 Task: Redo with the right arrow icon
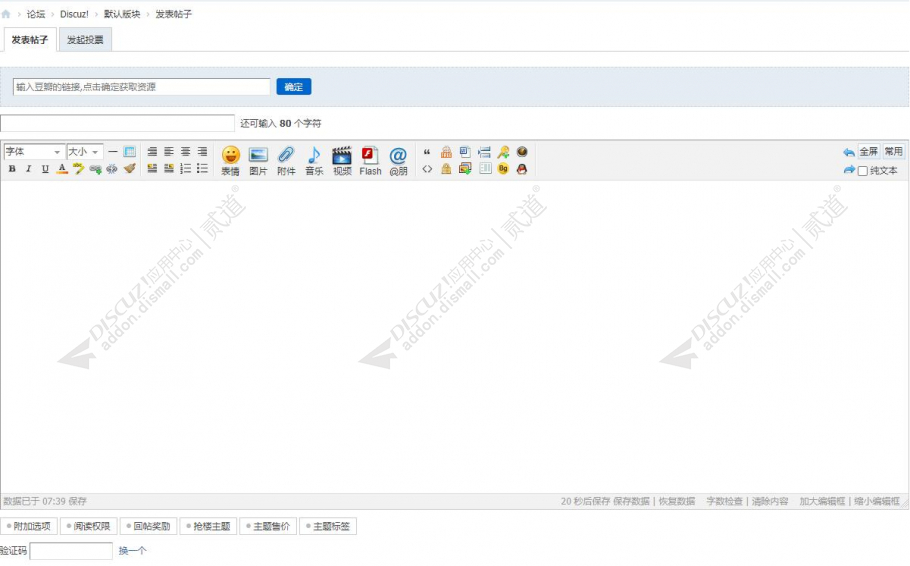[x=849, y=170]
